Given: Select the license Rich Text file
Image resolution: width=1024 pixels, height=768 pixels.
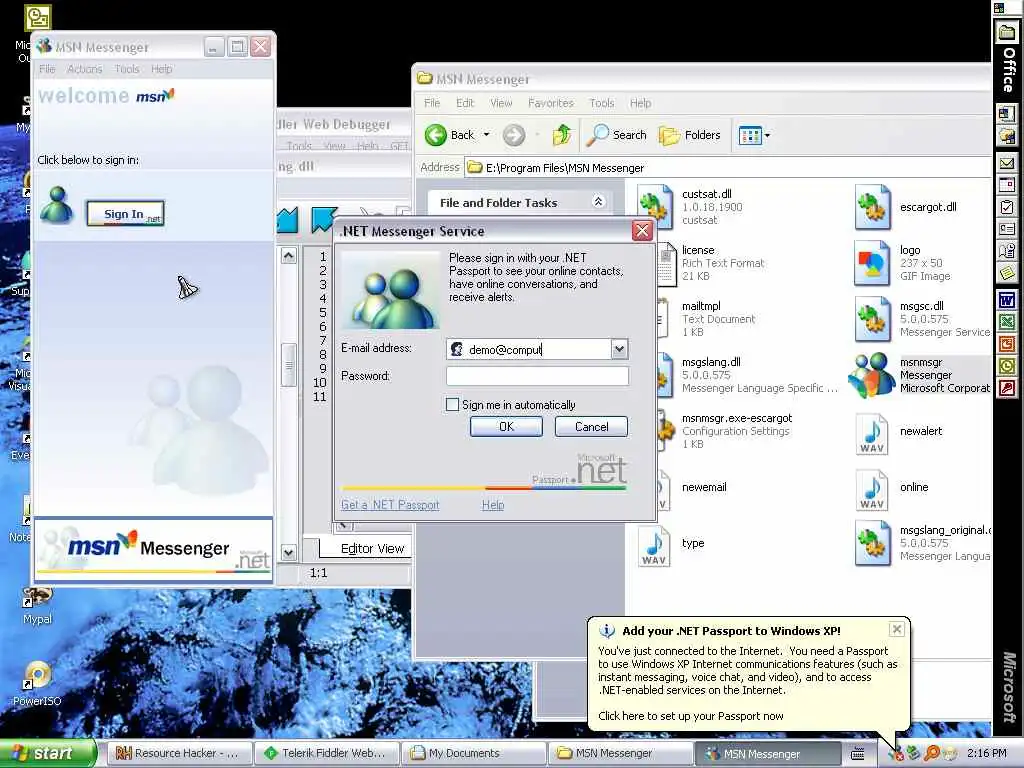Looking at the screenshot, I should (x=698, y=250).
